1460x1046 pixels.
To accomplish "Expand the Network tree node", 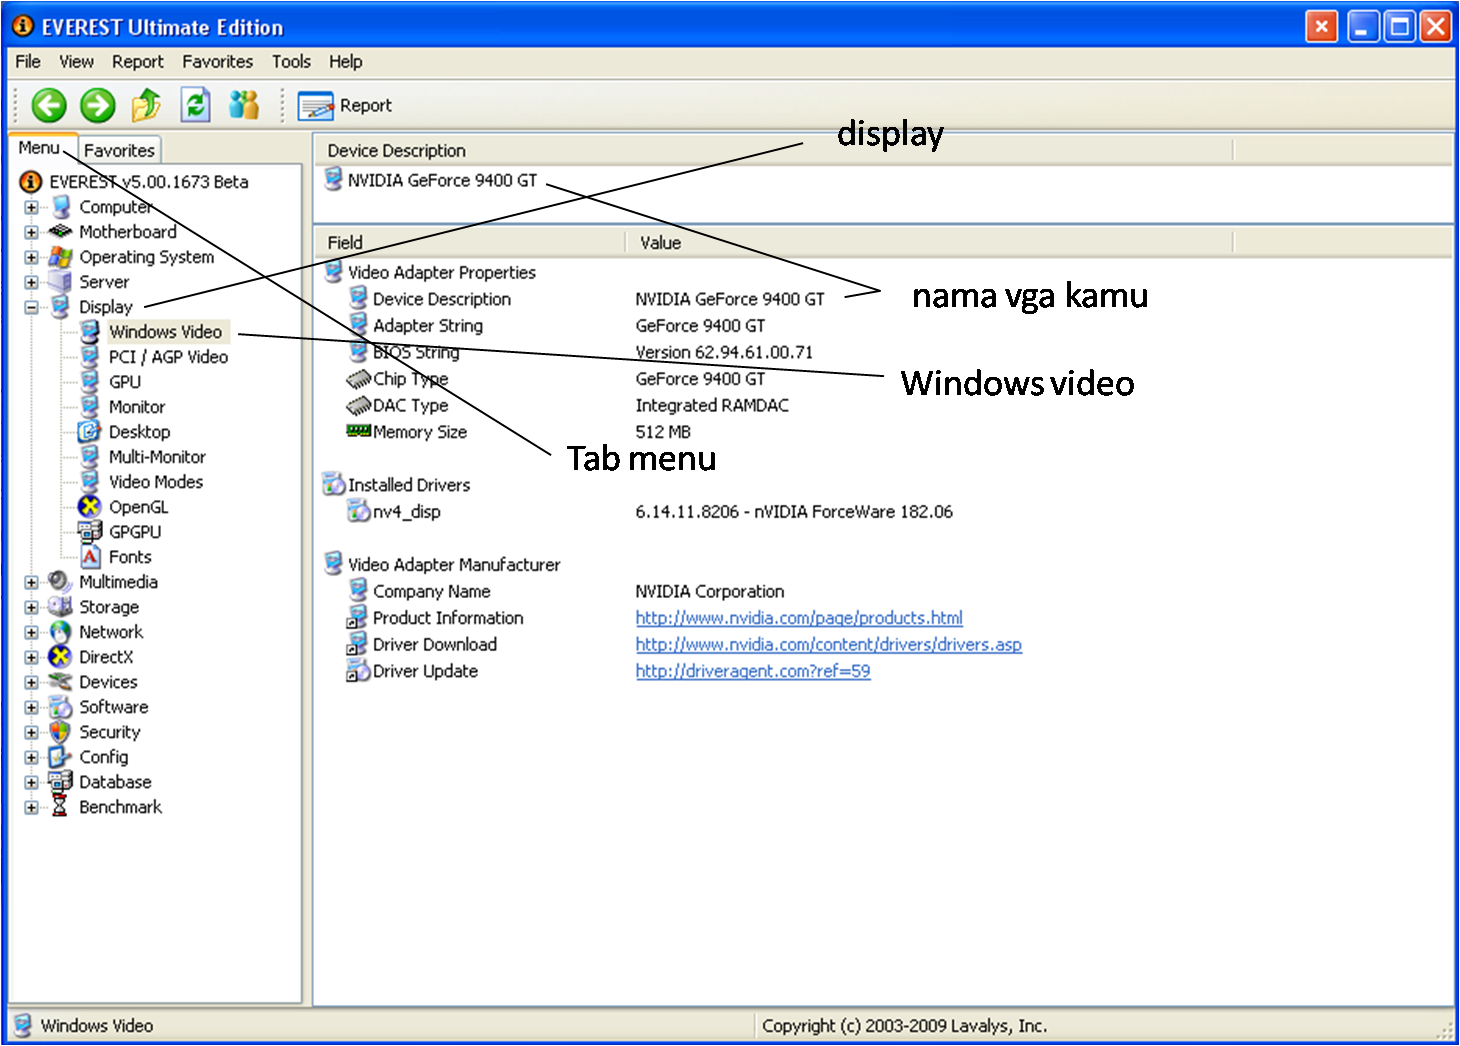I will point(31,633).
